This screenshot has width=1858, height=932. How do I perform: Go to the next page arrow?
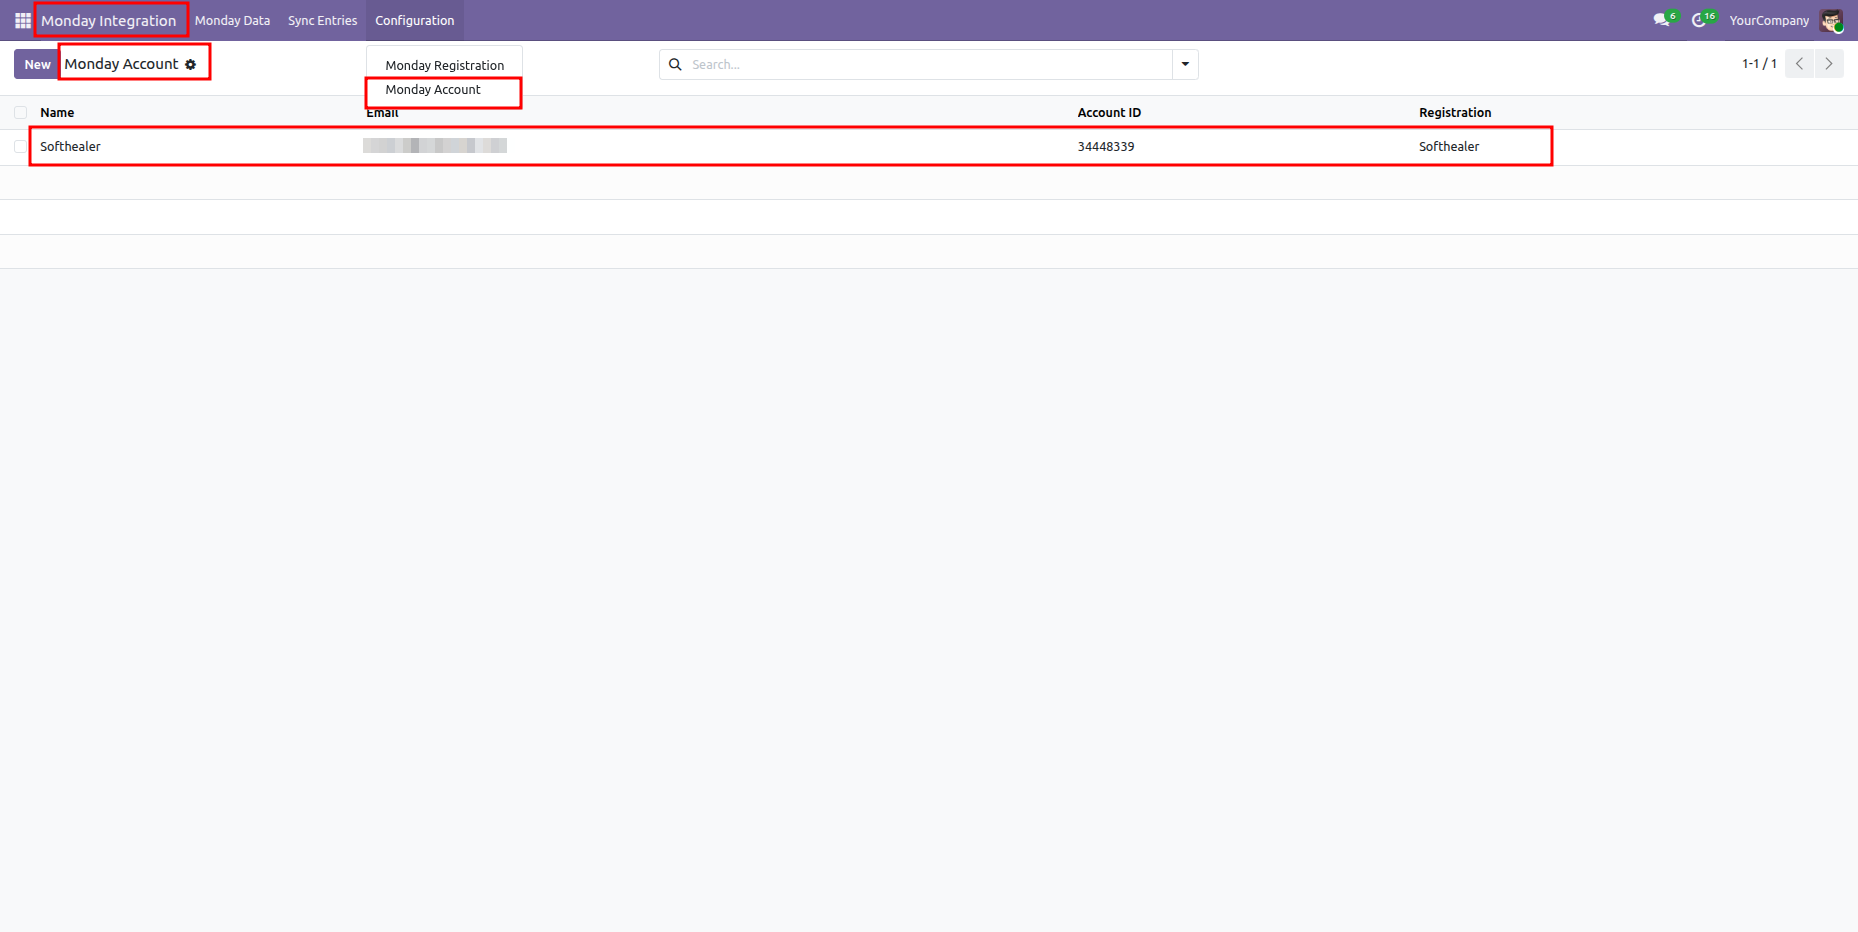pos(1829,63)
